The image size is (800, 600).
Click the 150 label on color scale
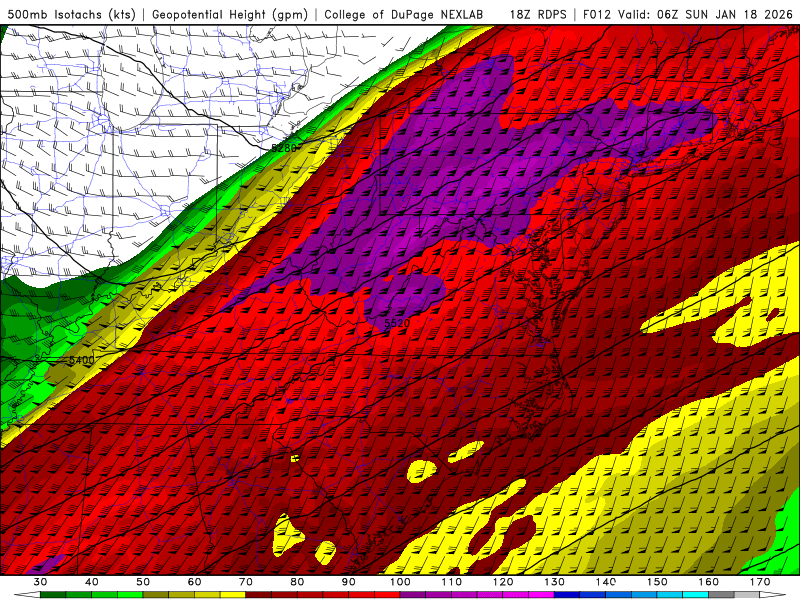tap(657, 582)
